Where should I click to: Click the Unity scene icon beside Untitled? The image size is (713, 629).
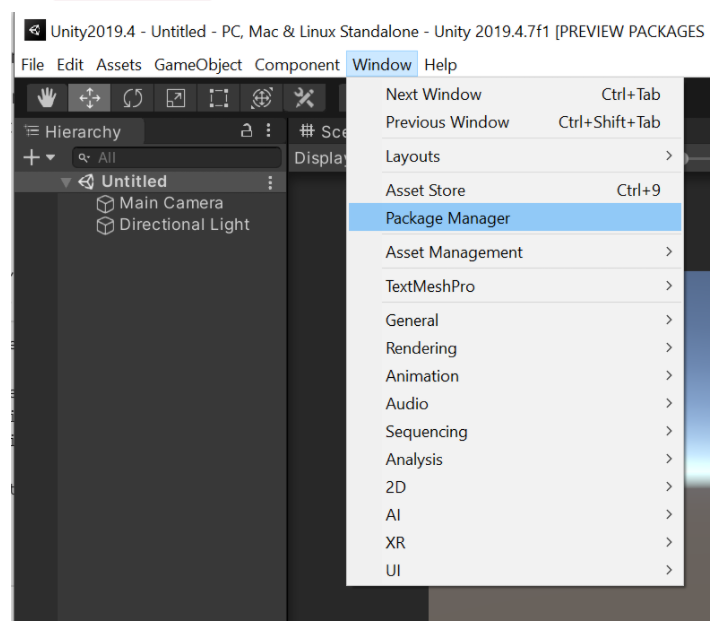pyautogui.click(x=86, y=182)
